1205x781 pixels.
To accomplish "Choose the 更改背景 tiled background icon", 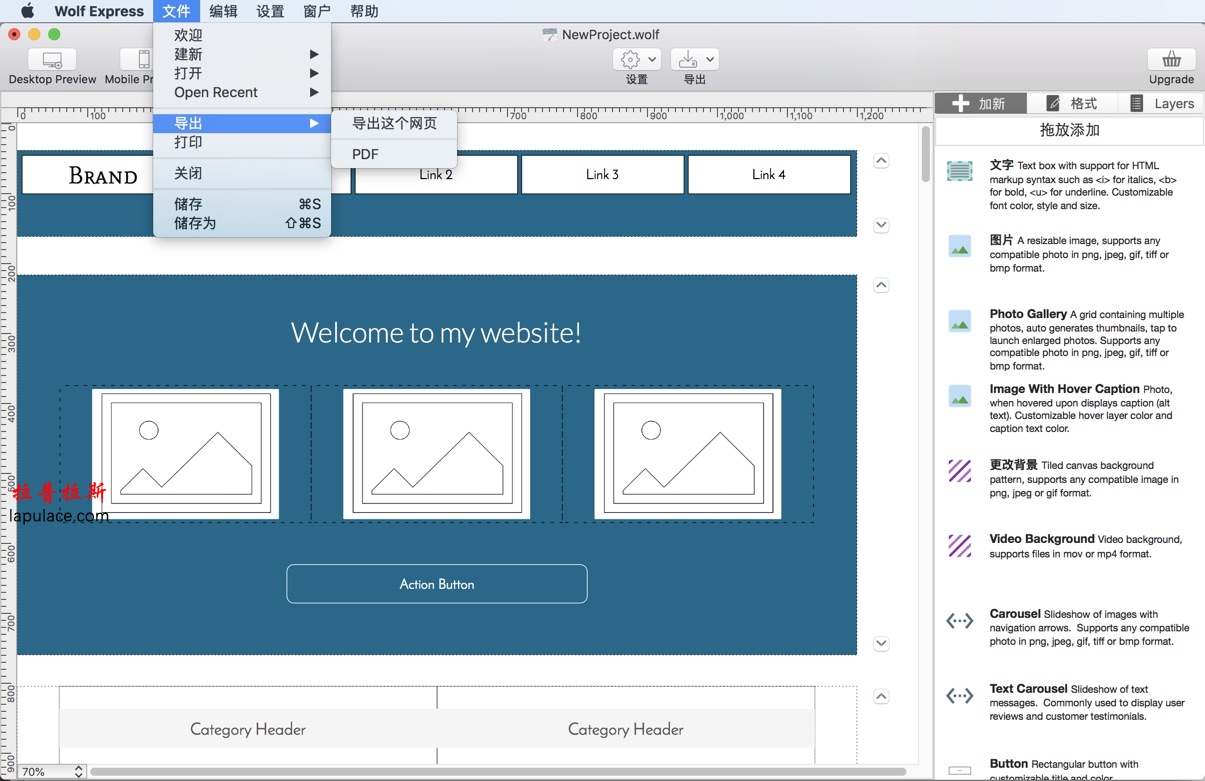I will point(959,471).
